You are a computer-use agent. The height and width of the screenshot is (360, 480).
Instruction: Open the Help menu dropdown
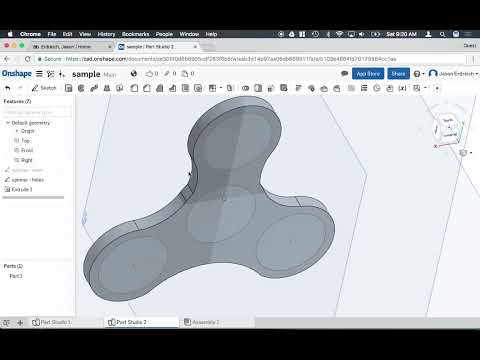coord(419,74)
